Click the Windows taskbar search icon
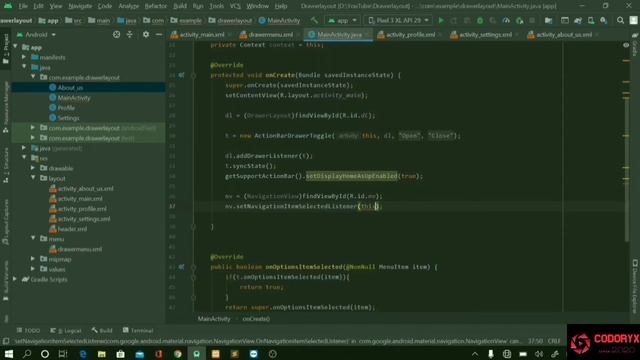The width and height of the screenshot is (640, 360). coord(27,354)
